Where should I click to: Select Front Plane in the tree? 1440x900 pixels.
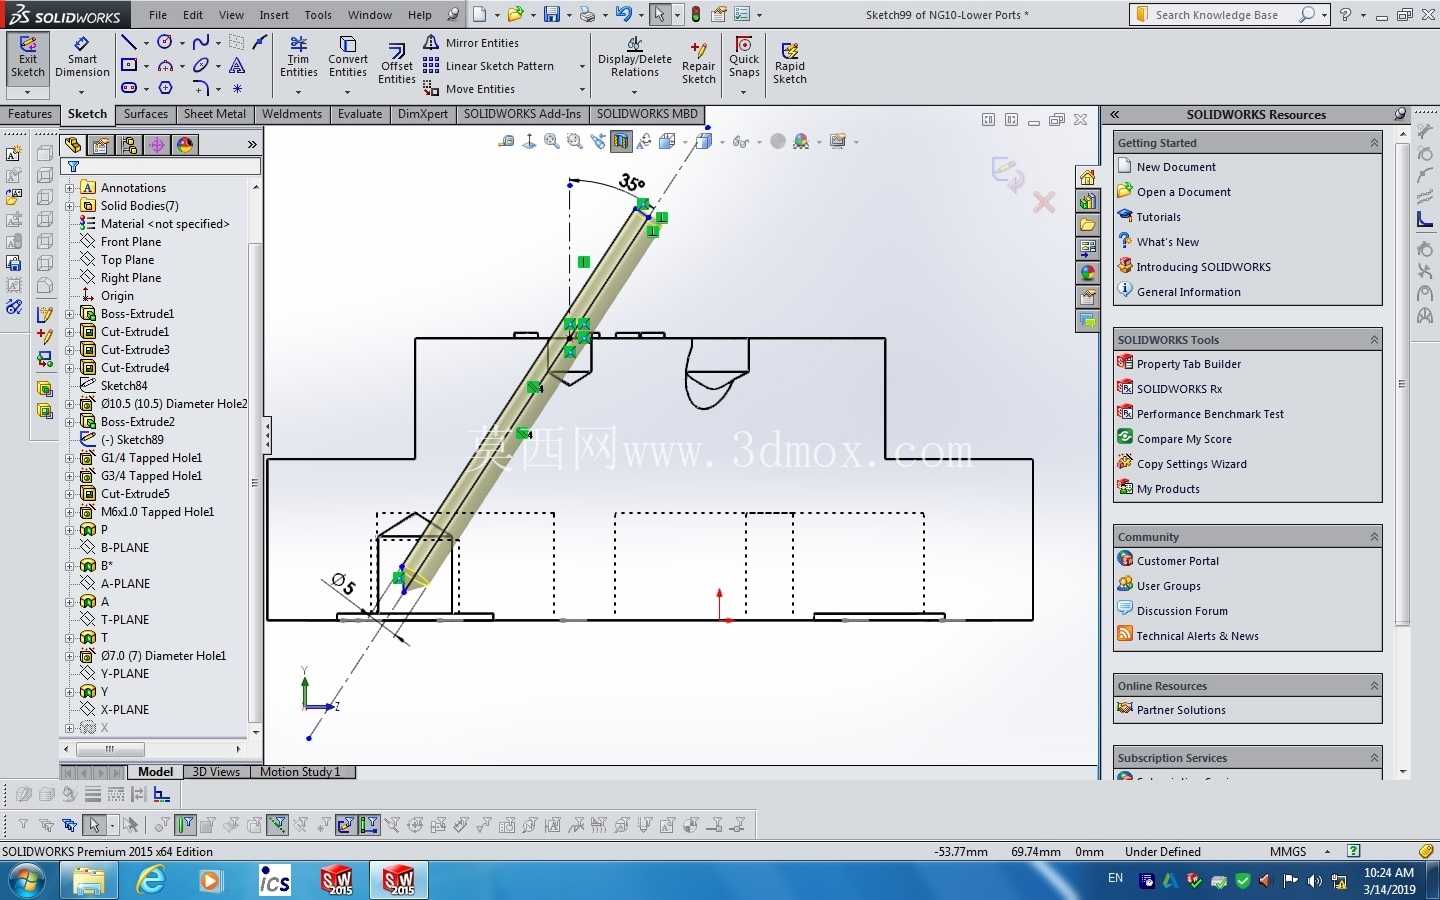click(130, 242)
